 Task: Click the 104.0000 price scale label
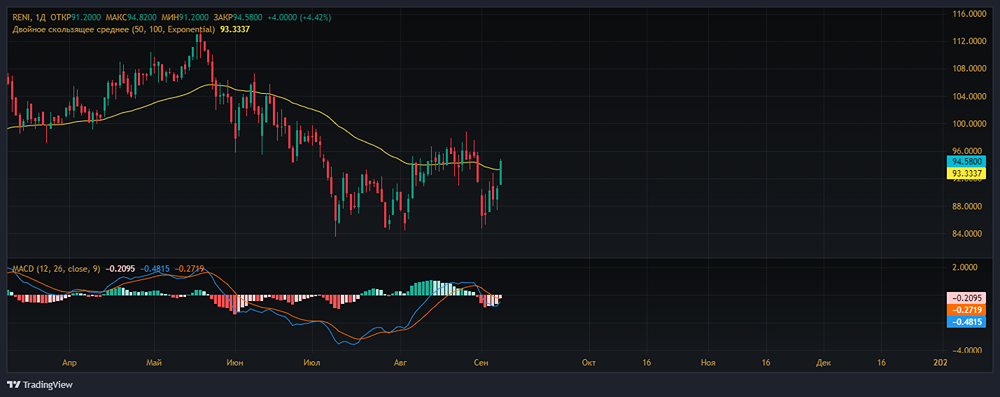(x=969, y=96)
